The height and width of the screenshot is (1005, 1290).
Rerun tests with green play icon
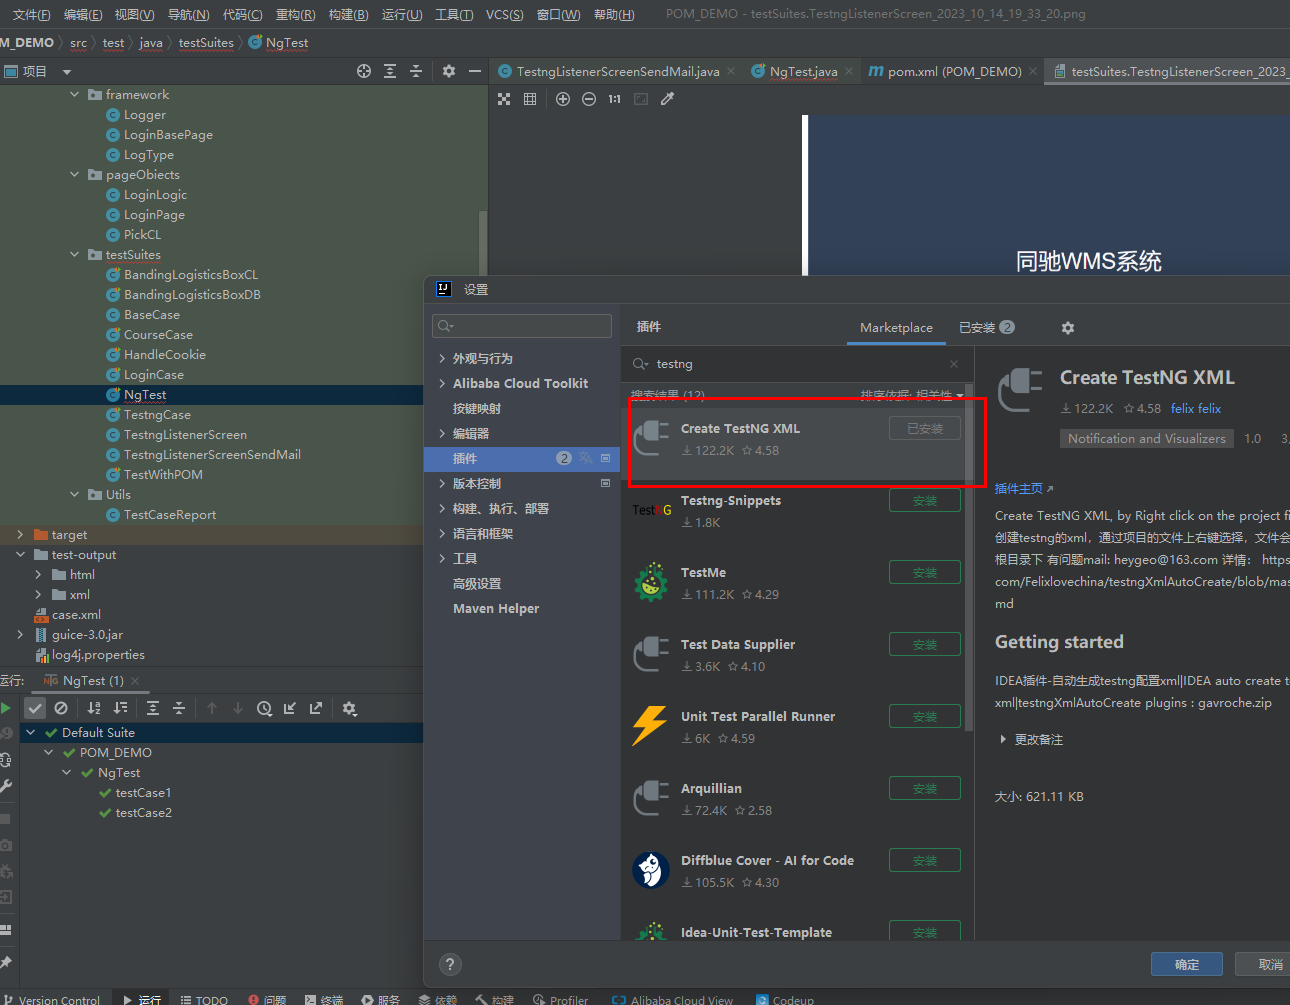6,708
